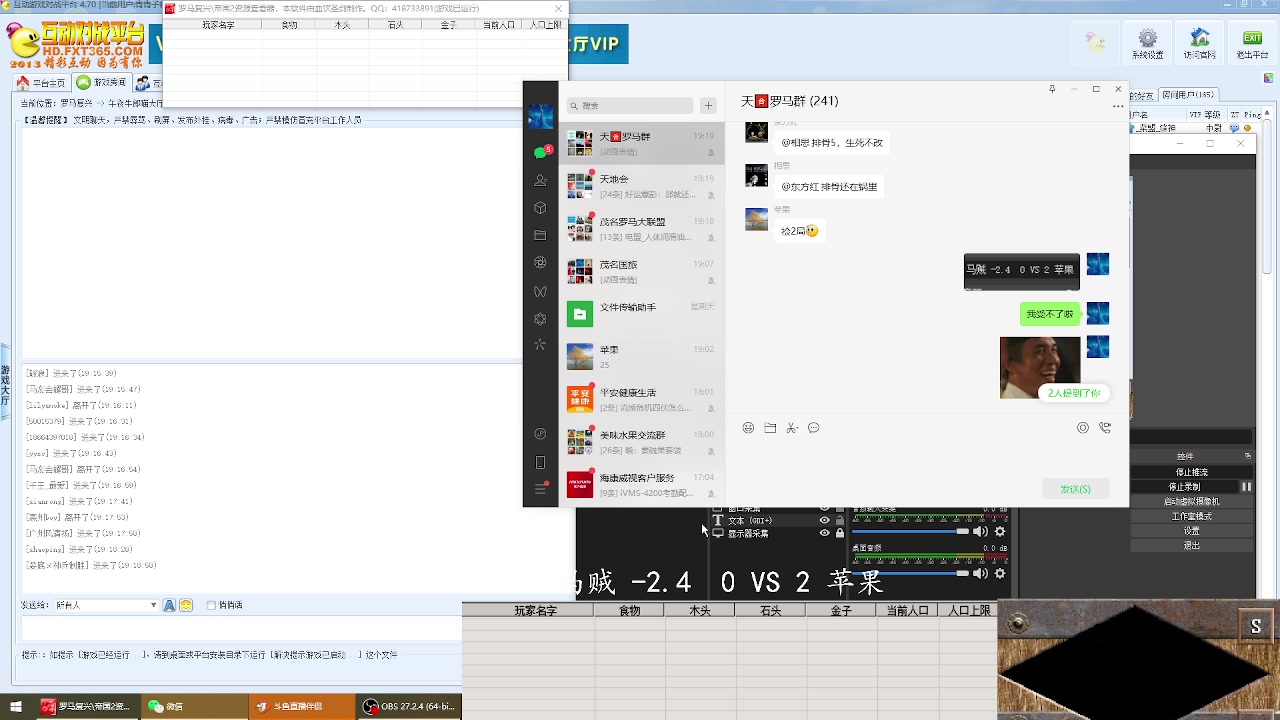Viewport: 1280px width, 720px height.
Task: Click 发送(S) send button
Action: [1075, 489]
